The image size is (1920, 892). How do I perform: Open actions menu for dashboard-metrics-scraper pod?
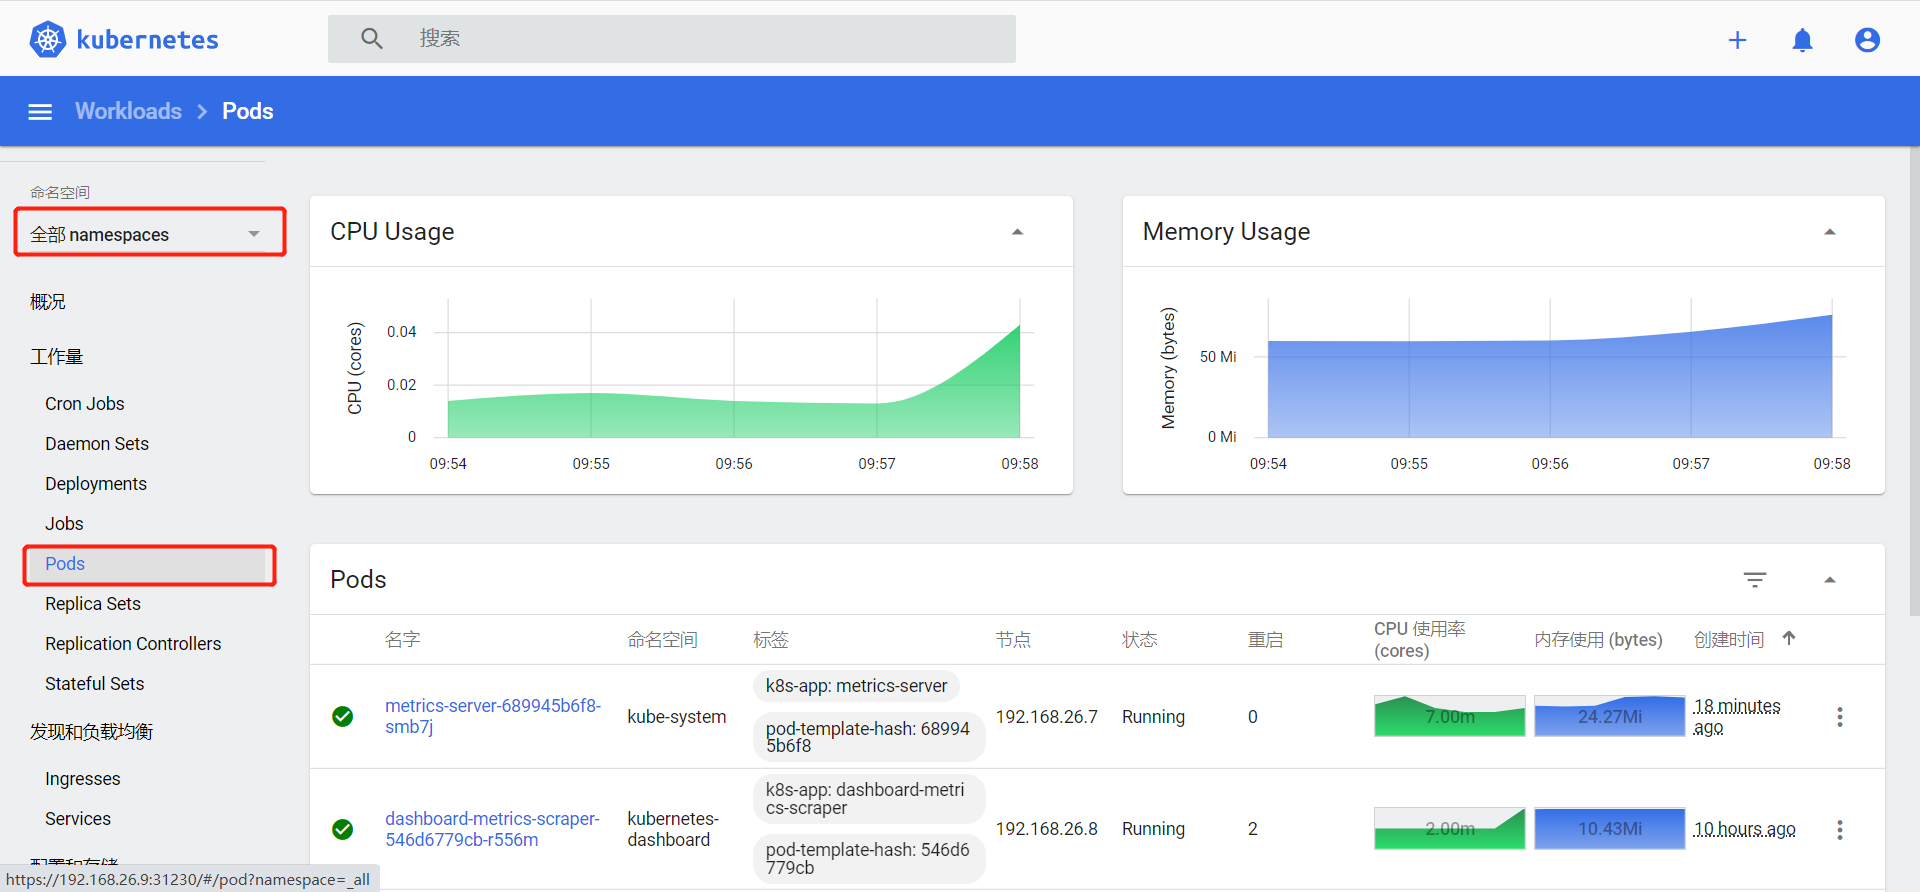point(1839,830)
